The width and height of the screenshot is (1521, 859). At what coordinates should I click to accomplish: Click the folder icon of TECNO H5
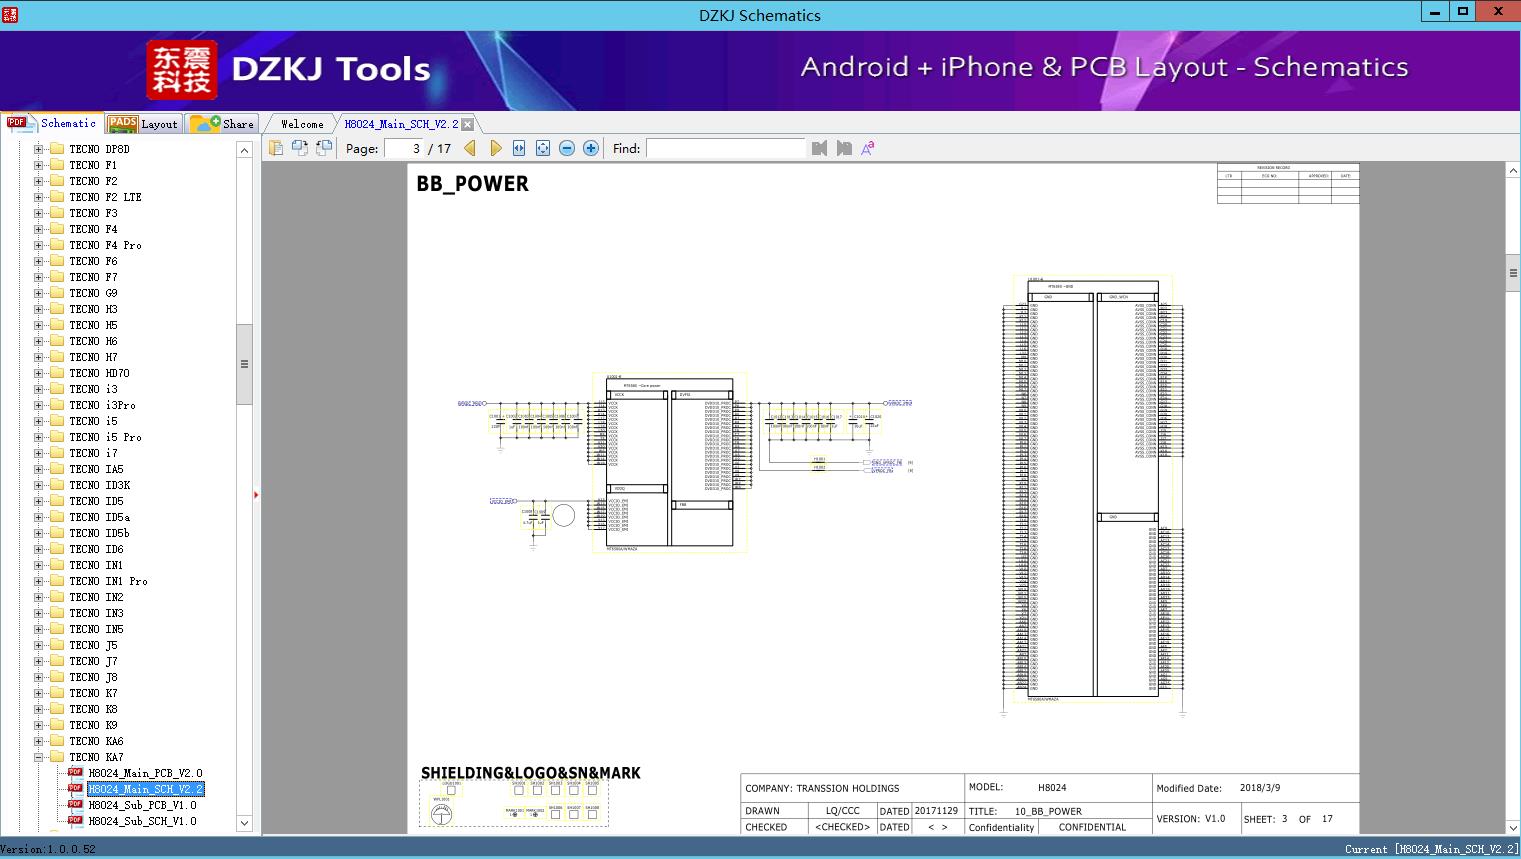[x=56, y=325]
